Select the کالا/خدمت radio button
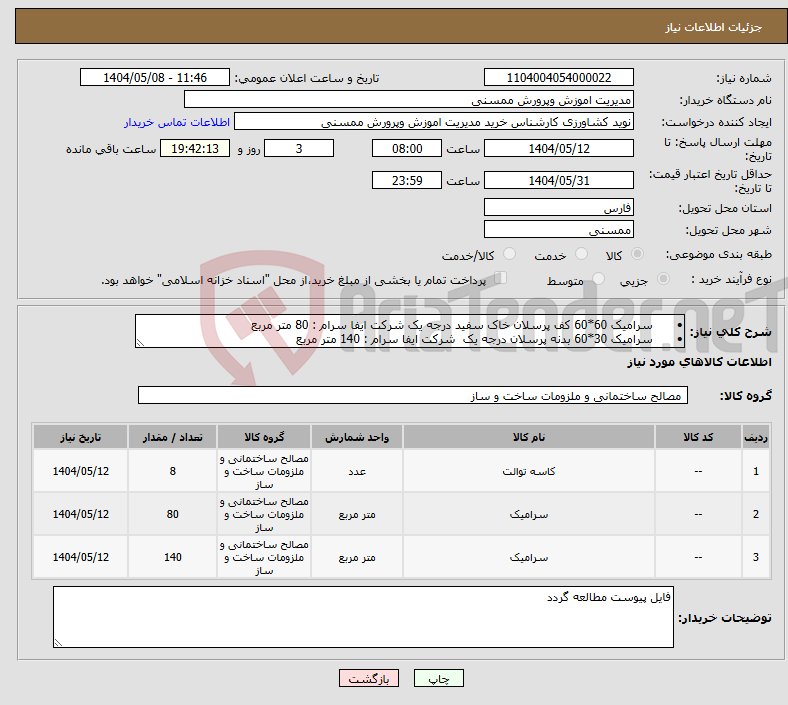Image resolution: width=788 pixels, height=705 pixels. (x=509, y=254)
